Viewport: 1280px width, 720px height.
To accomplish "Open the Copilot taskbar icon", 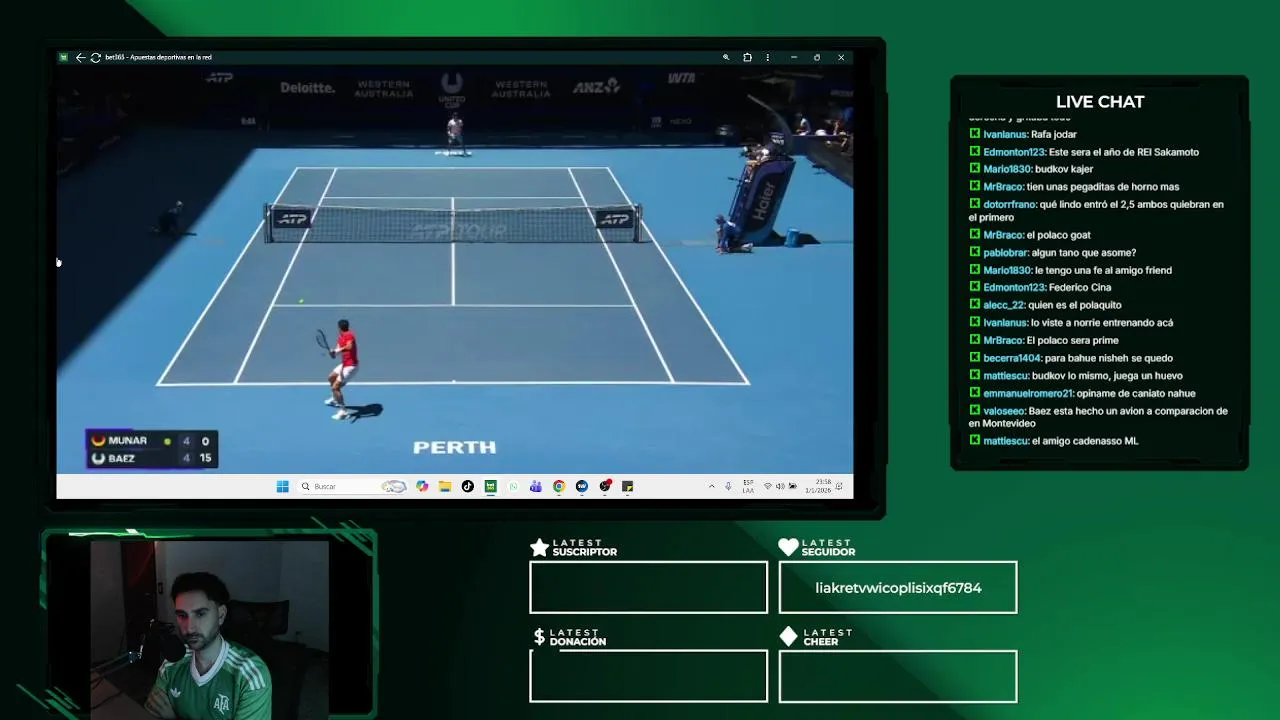I will (422, 486).
